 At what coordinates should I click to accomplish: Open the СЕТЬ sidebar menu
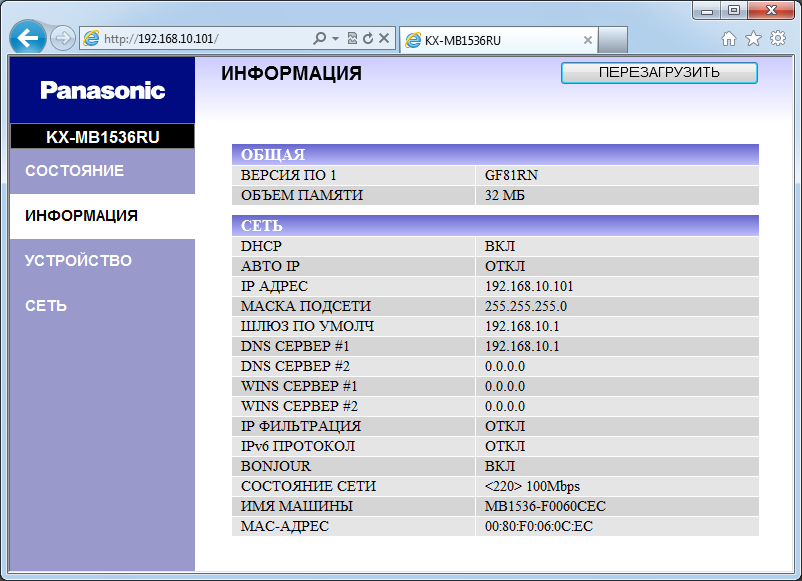click(x=102, y=306)
